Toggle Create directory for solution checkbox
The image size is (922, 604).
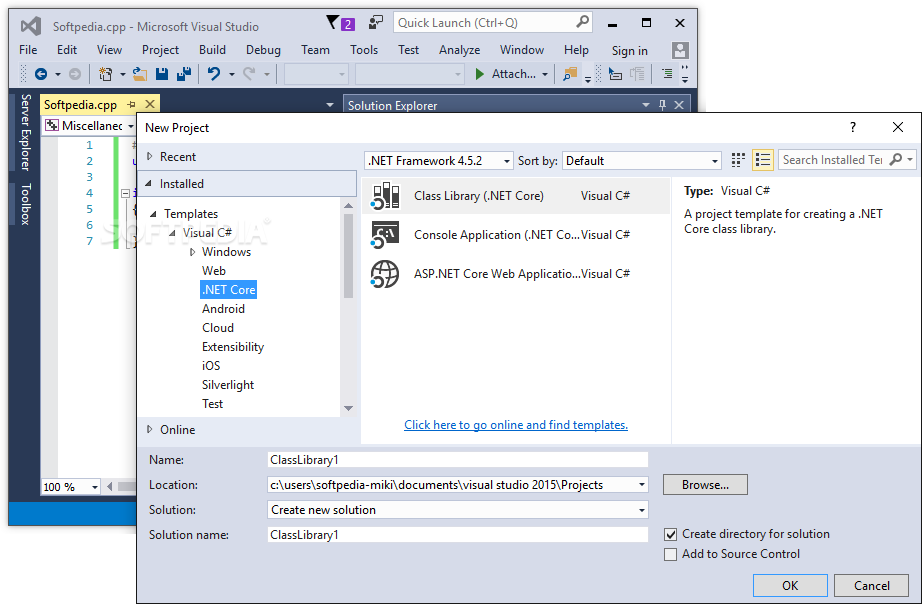[670, 535]
